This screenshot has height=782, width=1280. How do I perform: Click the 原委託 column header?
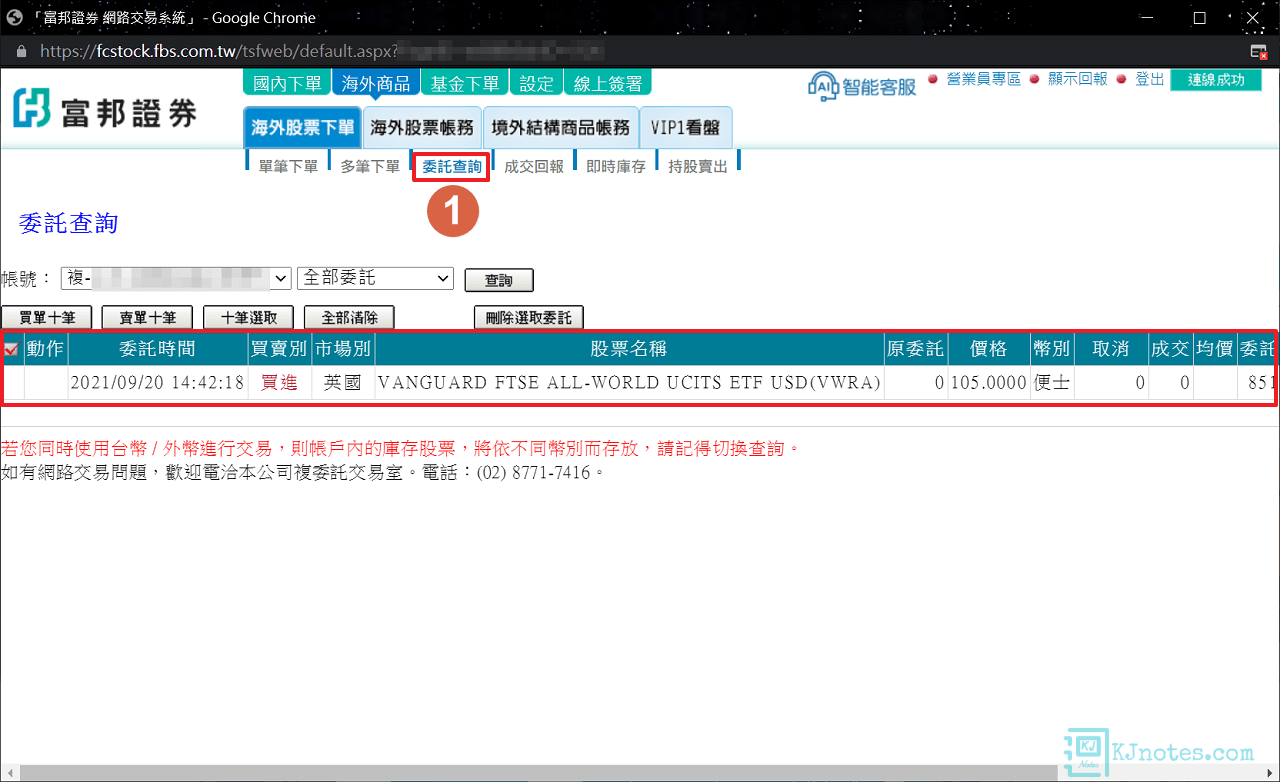915,349
